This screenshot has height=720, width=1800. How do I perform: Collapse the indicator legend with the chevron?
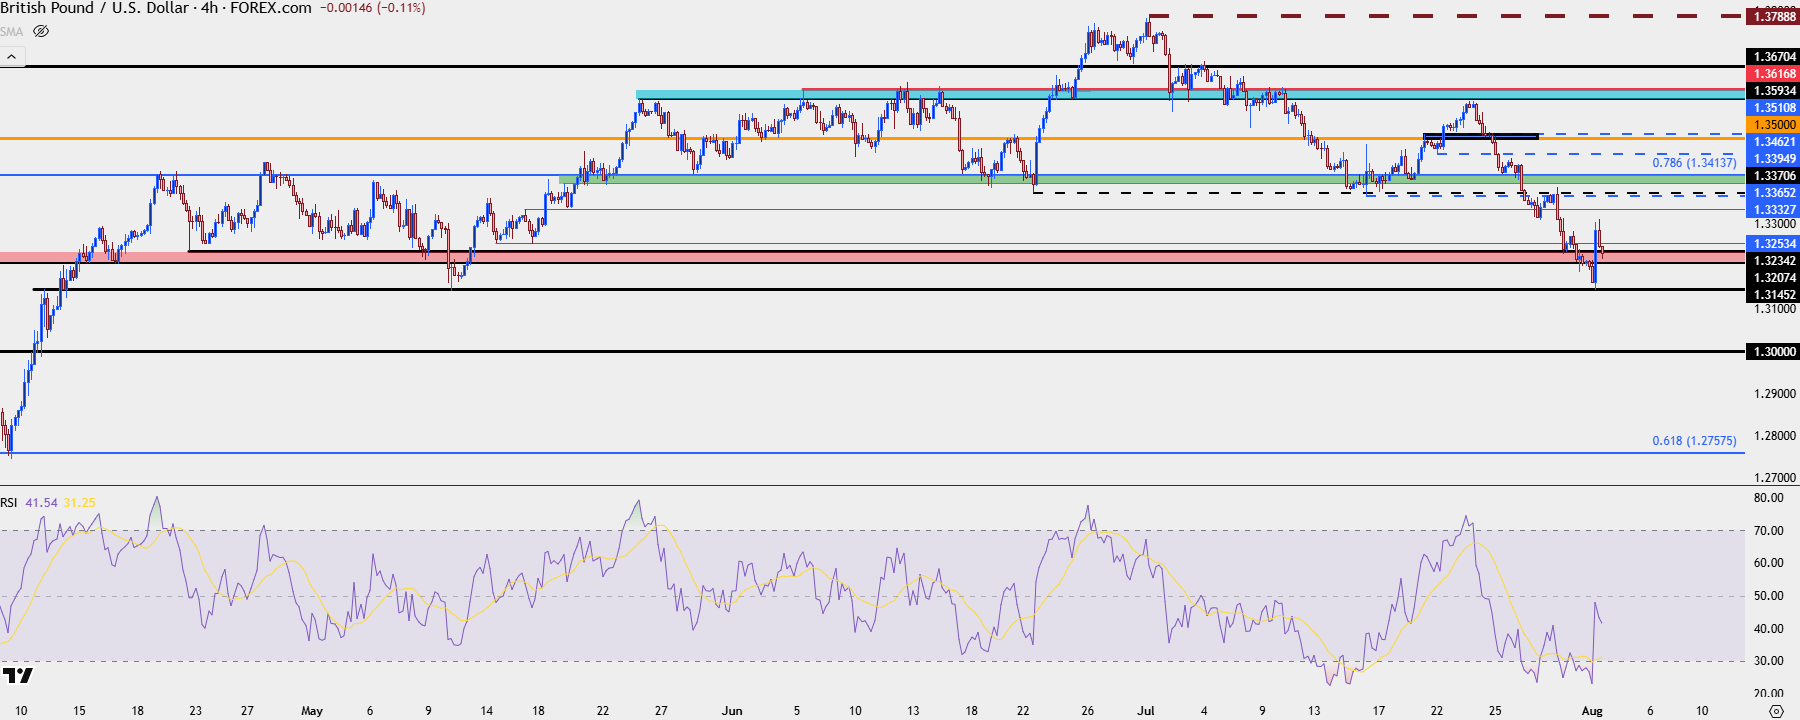click(12, 57)
